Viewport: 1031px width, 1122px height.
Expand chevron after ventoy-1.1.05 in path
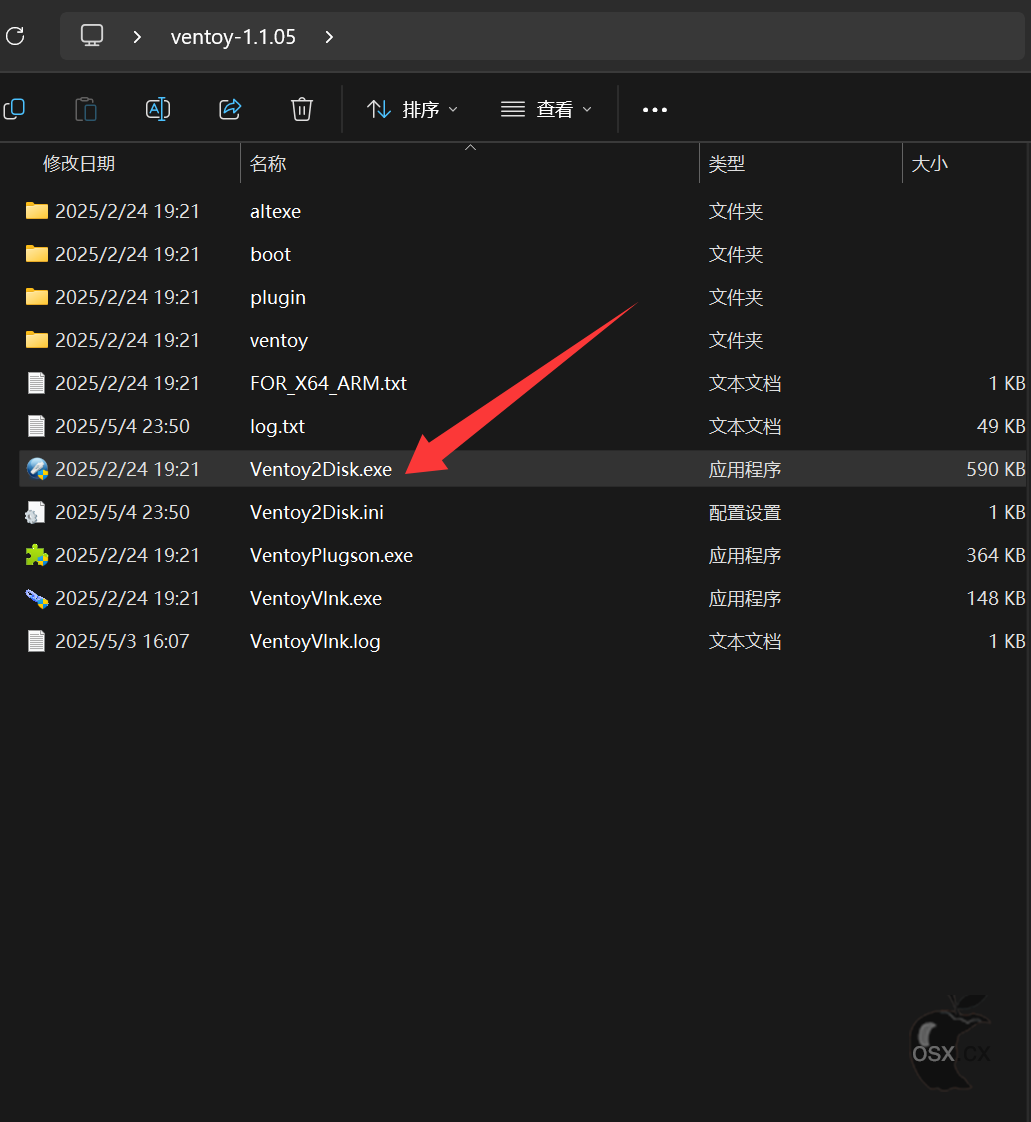coord(329,36)
